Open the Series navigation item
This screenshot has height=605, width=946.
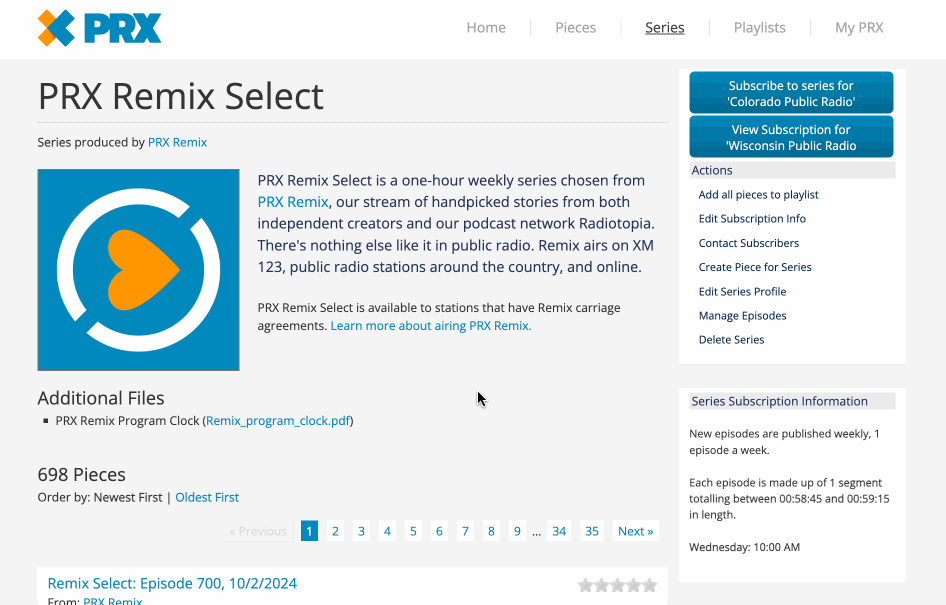(x=664, y=28)
